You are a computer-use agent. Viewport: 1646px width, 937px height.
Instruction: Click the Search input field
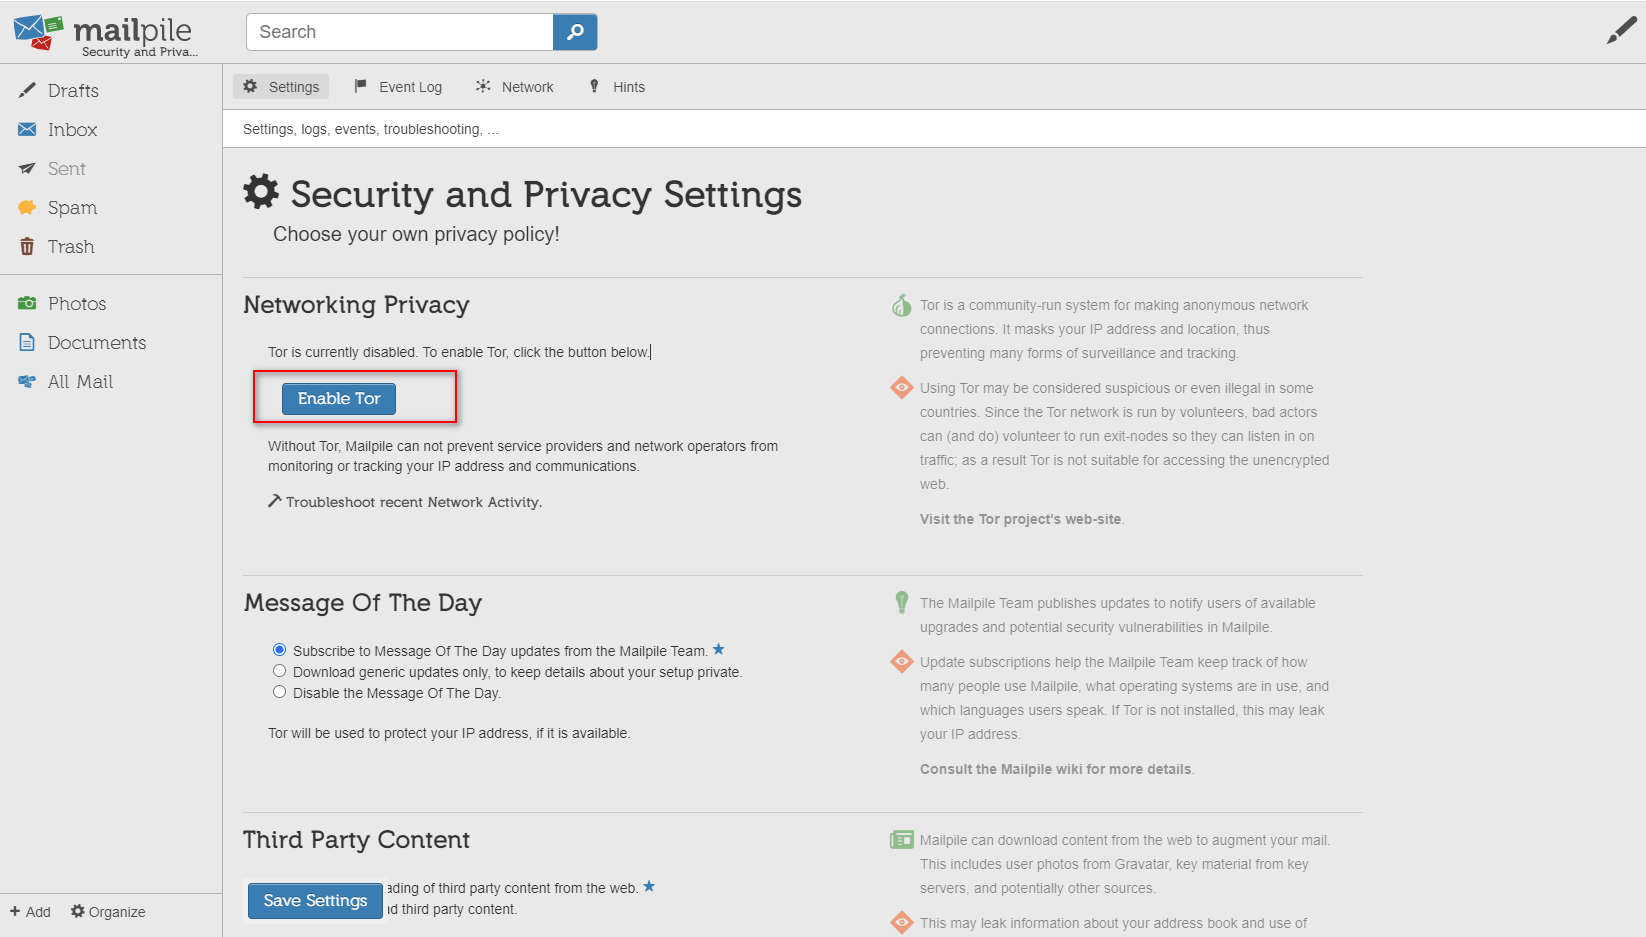coord(400,32)
